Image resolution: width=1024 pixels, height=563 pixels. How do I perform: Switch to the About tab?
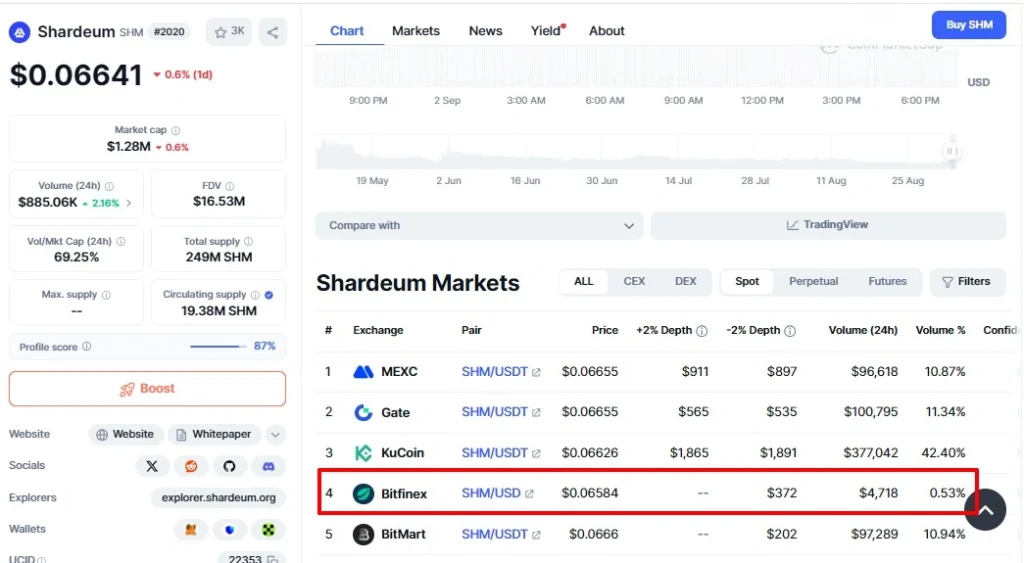pyautogui.click(x=607, y=31)
